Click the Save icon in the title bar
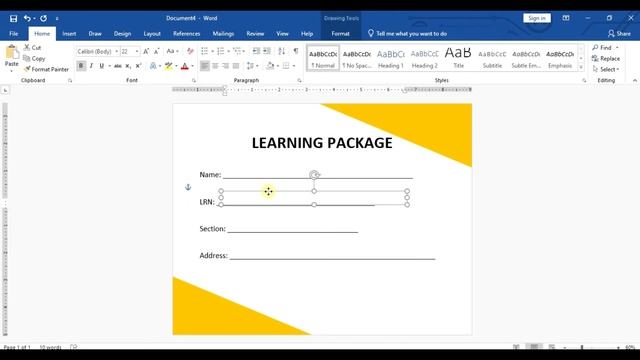 (13, 18)
